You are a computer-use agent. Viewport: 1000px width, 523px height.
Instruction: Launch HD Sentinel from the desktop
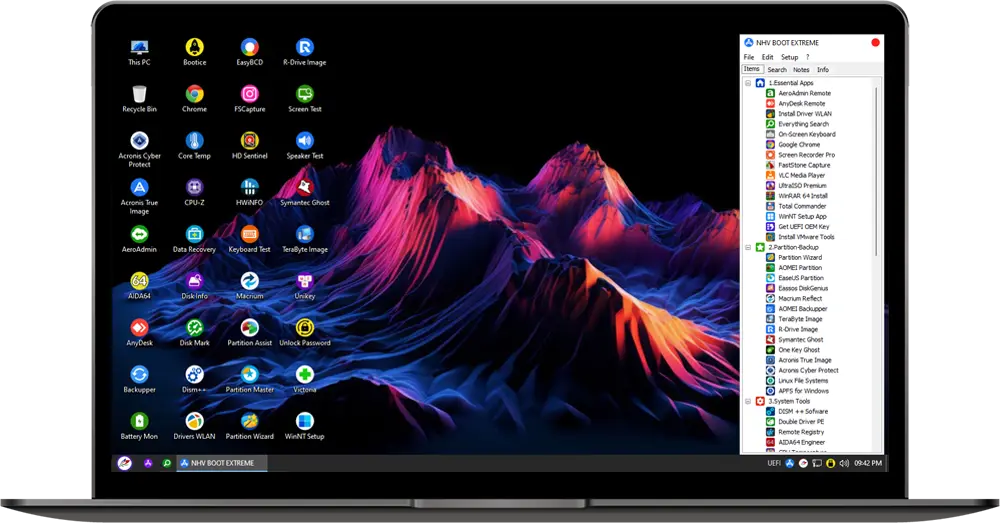tap(249, 145)
